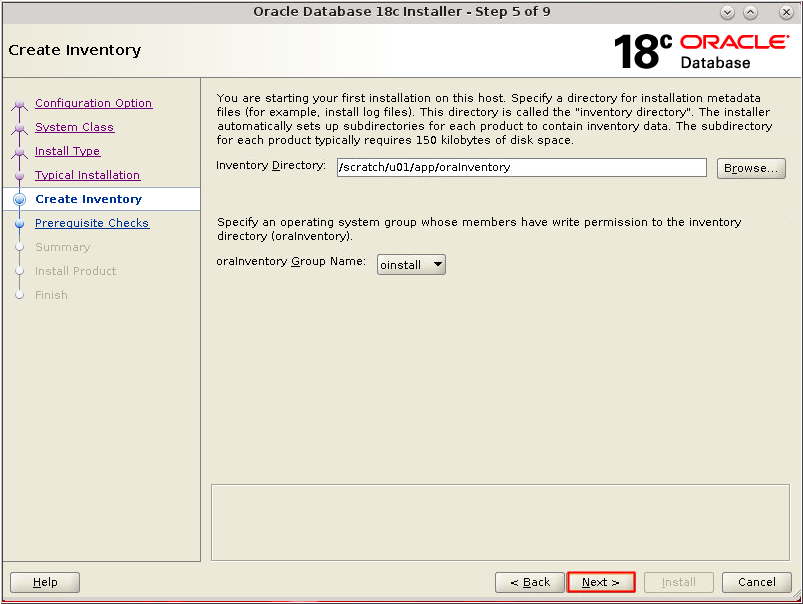Maximize the installer window
Screen dimensions: 803x604
[750, 12]
